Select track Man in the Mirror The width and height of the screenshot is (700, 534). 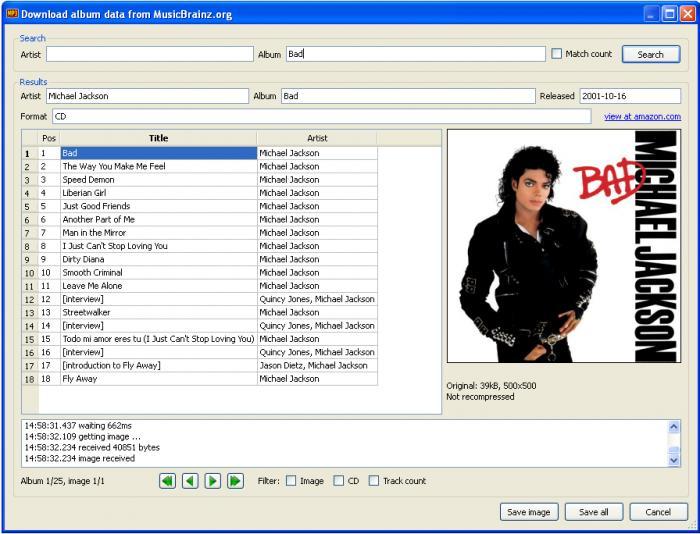[158, 233]
